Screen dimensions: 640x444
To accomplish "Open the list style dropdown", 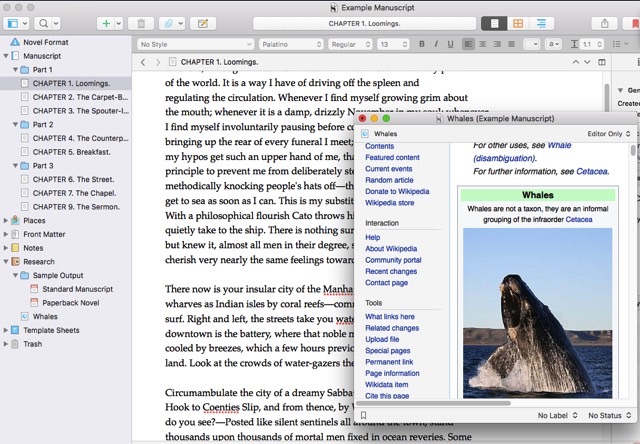I will pos(620,44).
